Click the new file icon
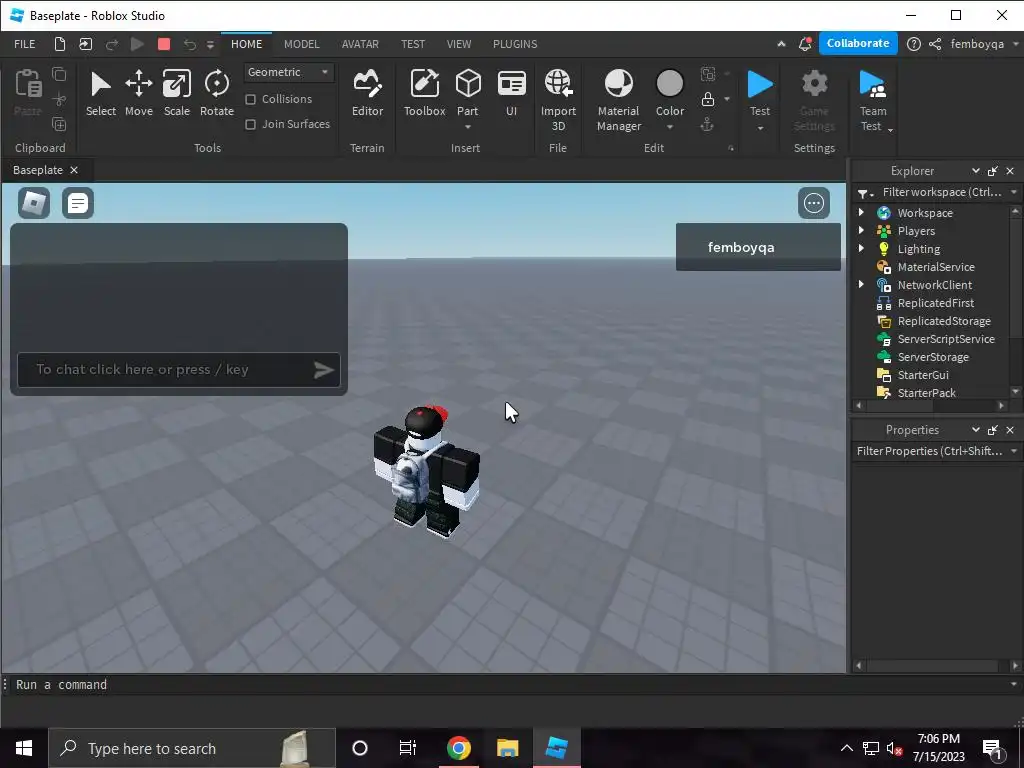Viewport: 1024px width, 768px height. tap(59, 44)
